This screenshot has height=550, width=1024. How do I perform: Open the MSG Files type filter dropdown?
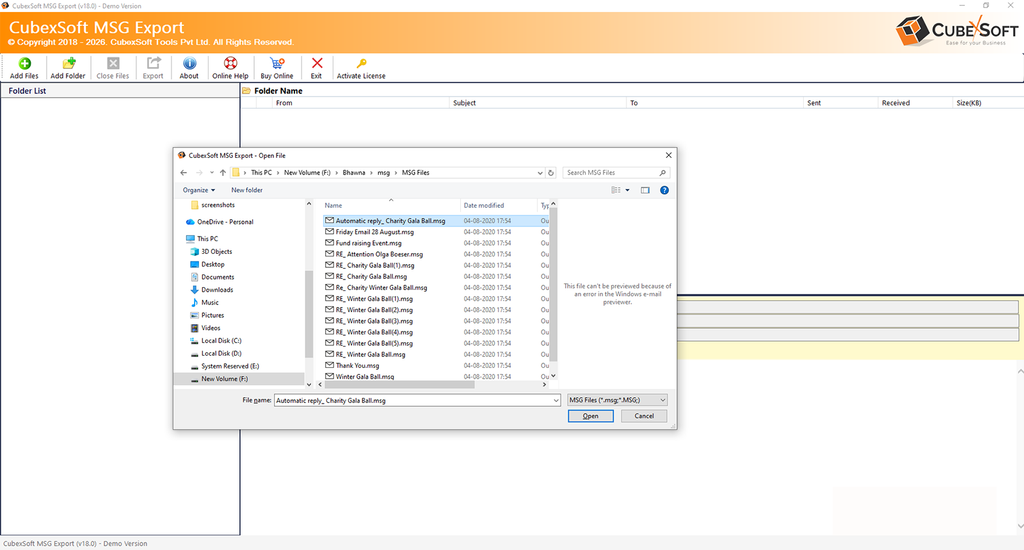point(617,400)
